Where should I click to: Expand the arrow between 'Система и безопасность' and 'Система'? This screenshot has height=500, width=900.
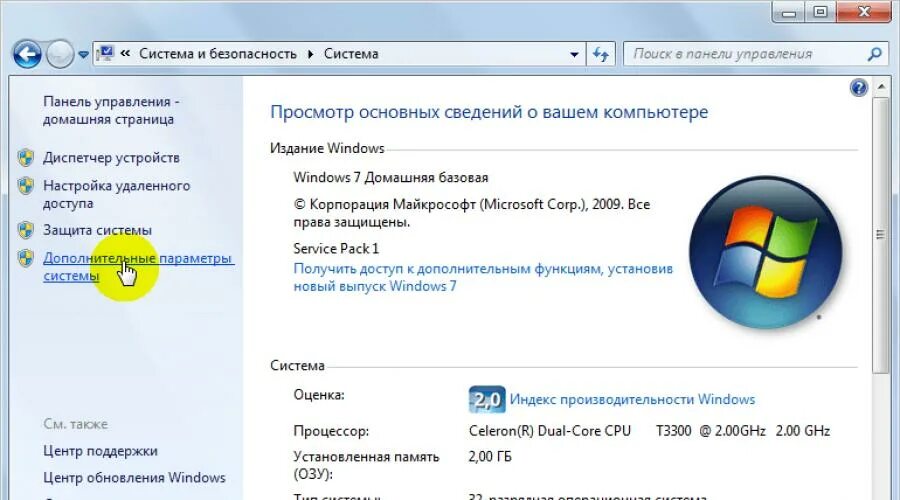pos(311,54)
